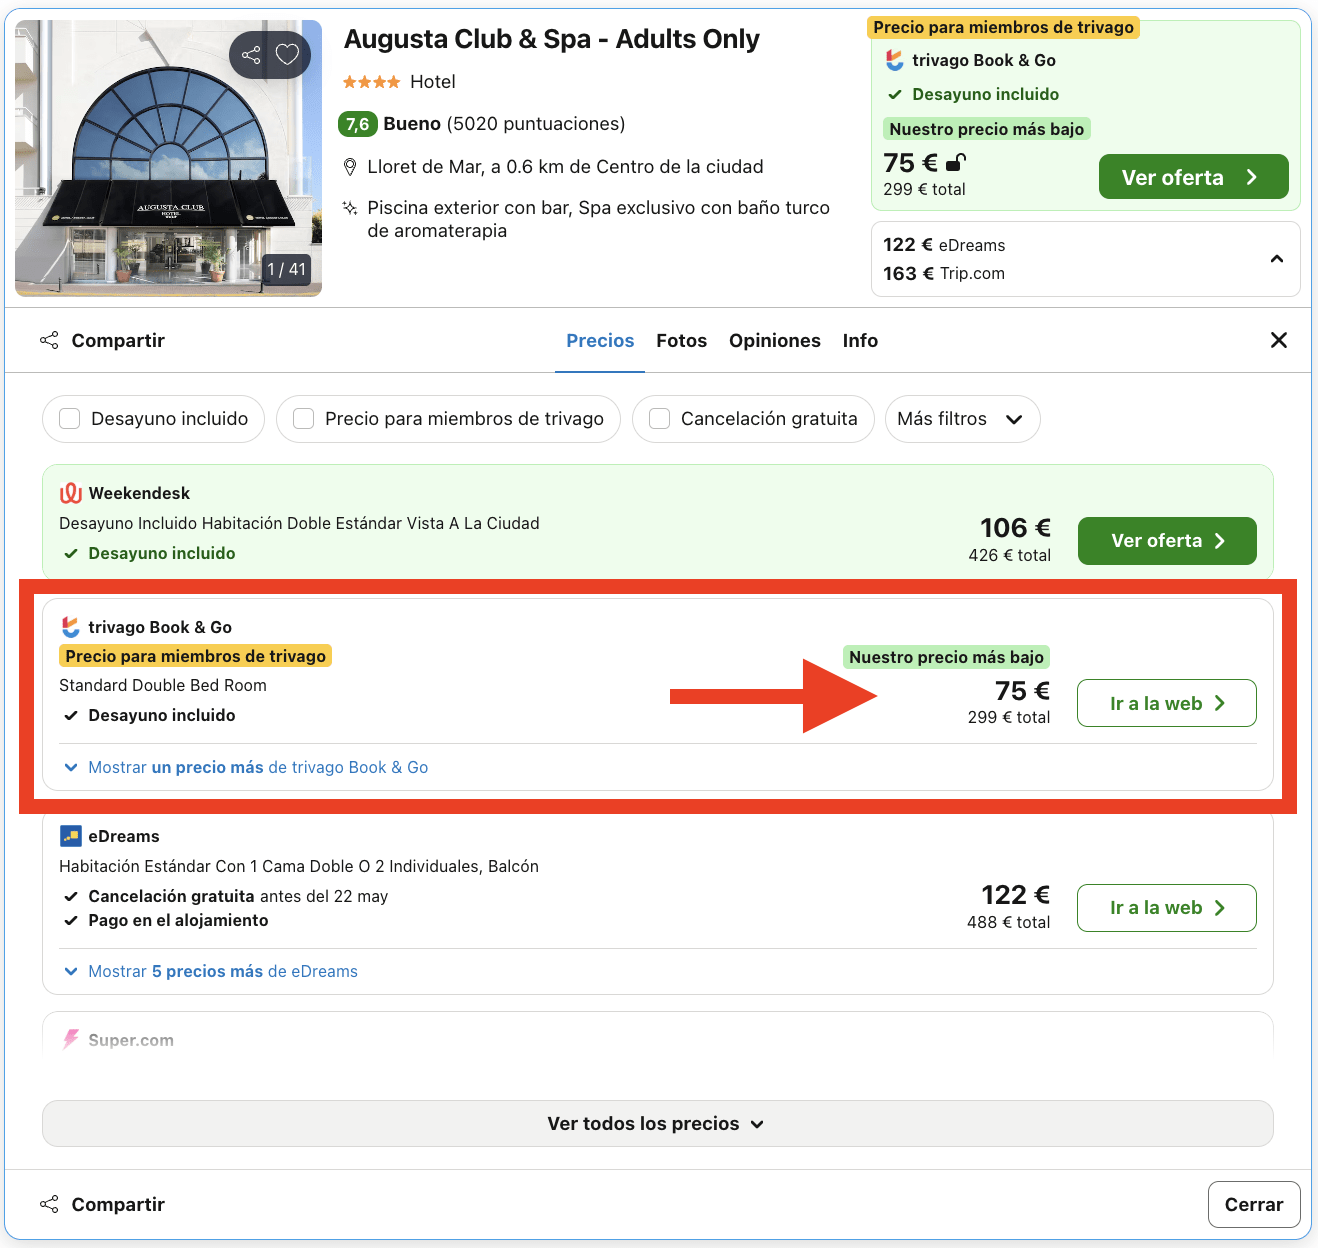Image resolution: width=1318 pixels, height=1248 pixels.
Task: Close the hotel details panel
Action: coord(1278,341)
